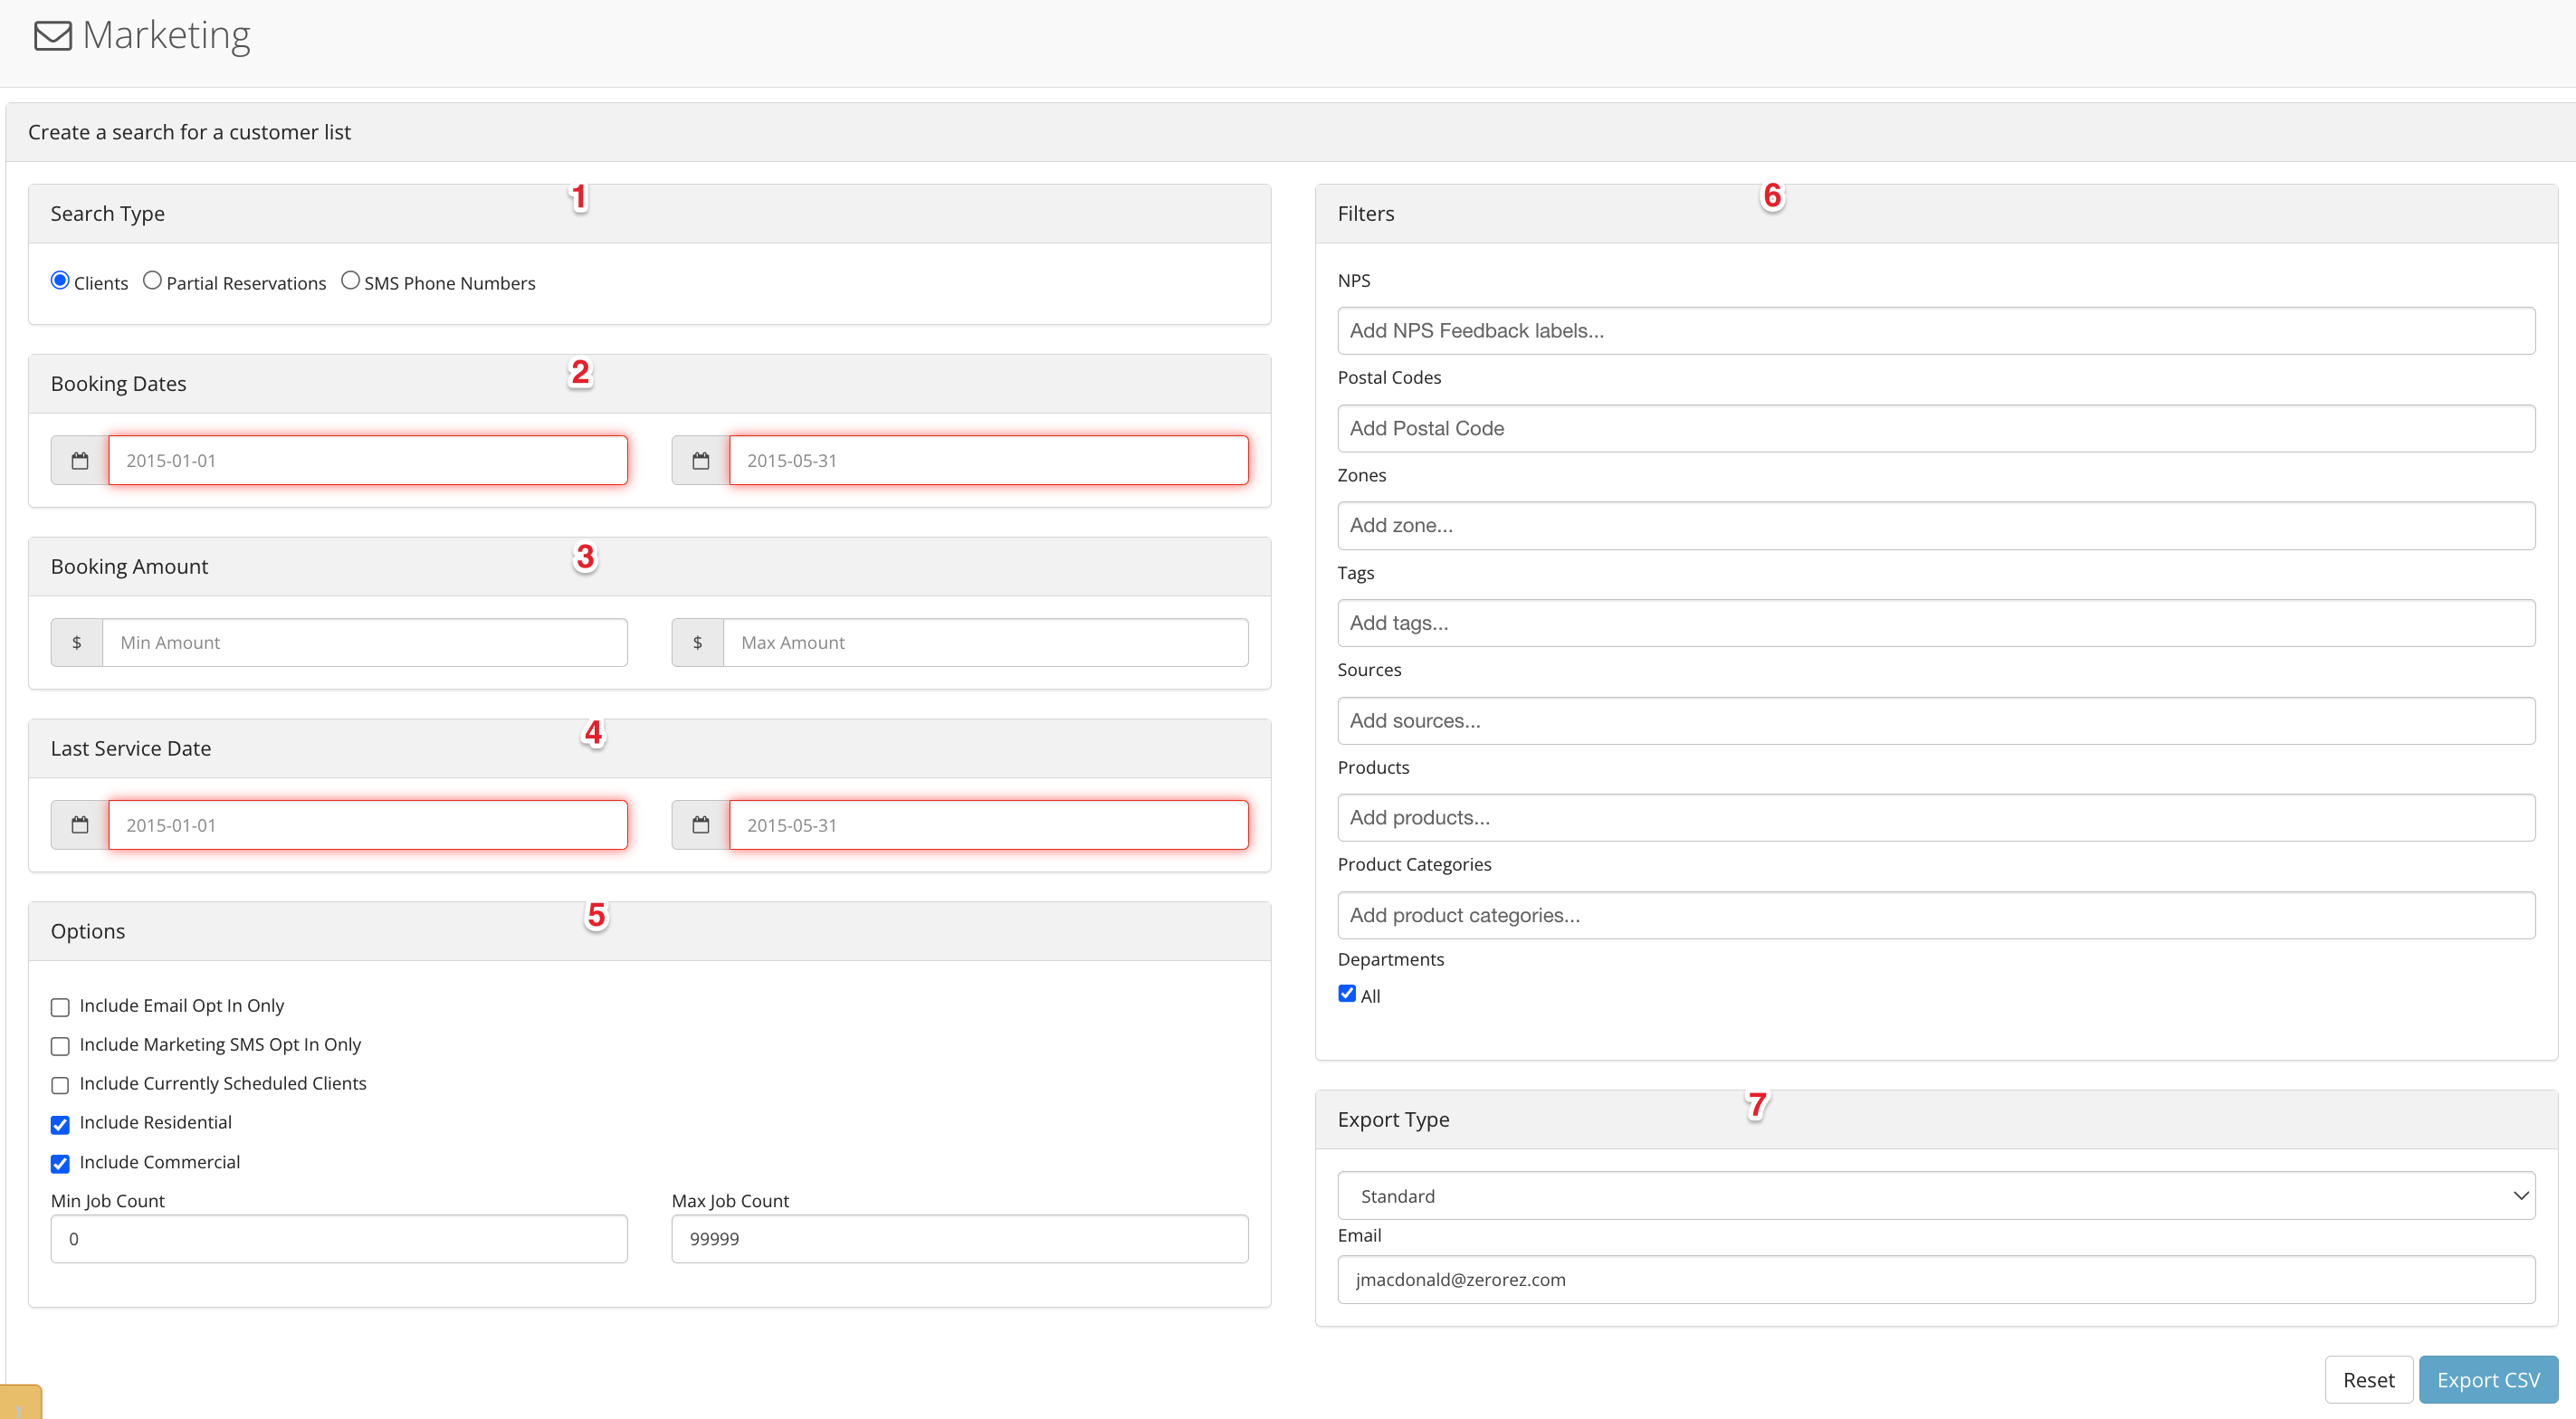Open calendar for Booking Dates end

[x=701, y=460]
